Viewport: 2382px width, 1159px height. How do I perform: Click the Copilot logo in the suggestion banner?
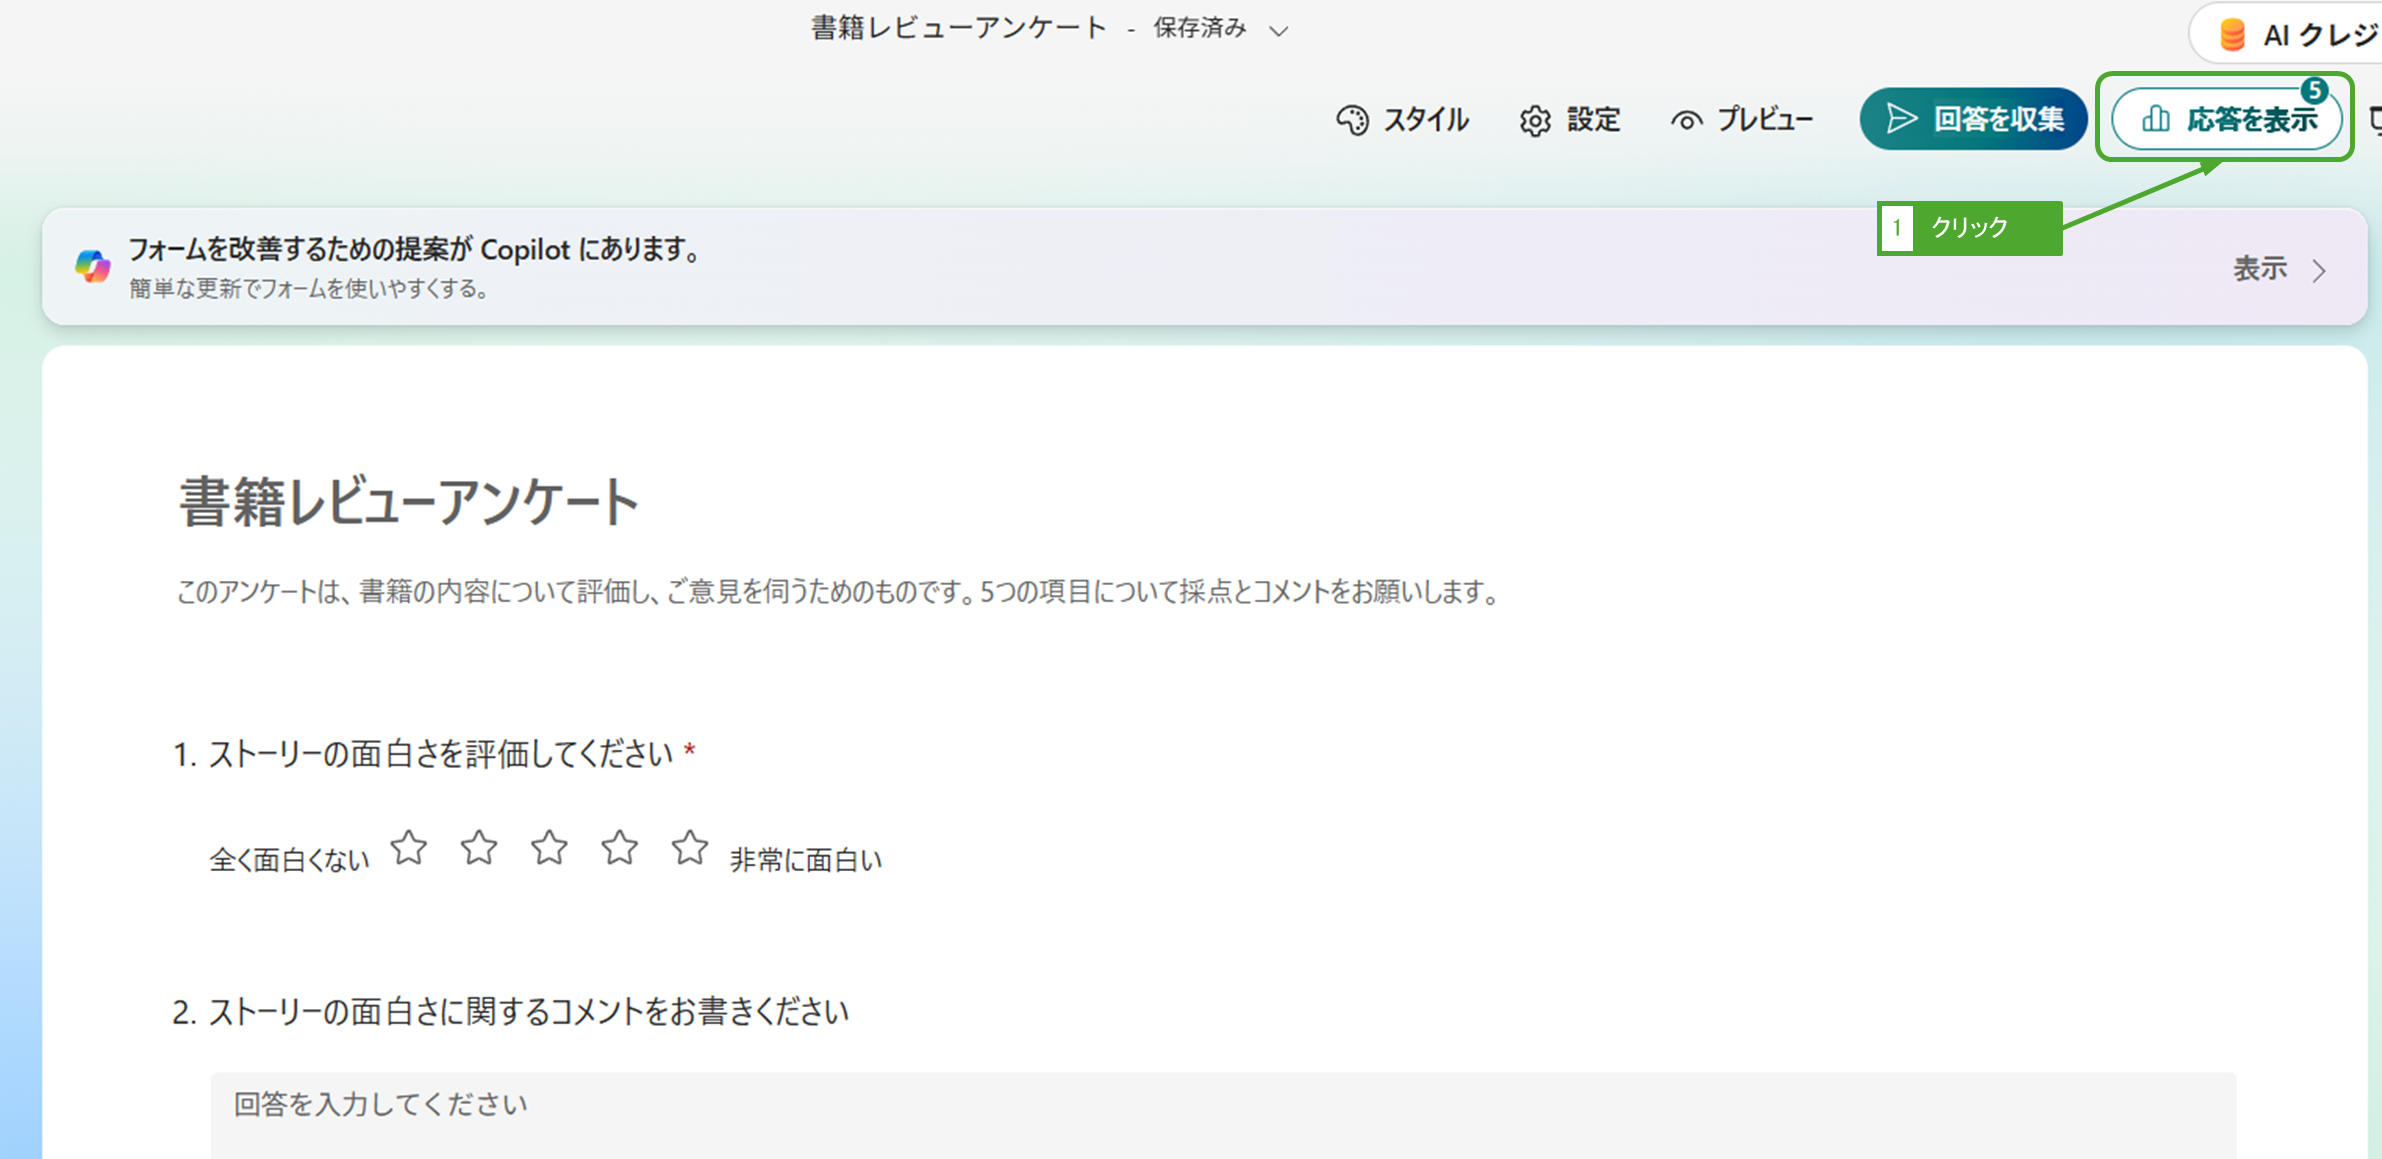click(93, 266)
